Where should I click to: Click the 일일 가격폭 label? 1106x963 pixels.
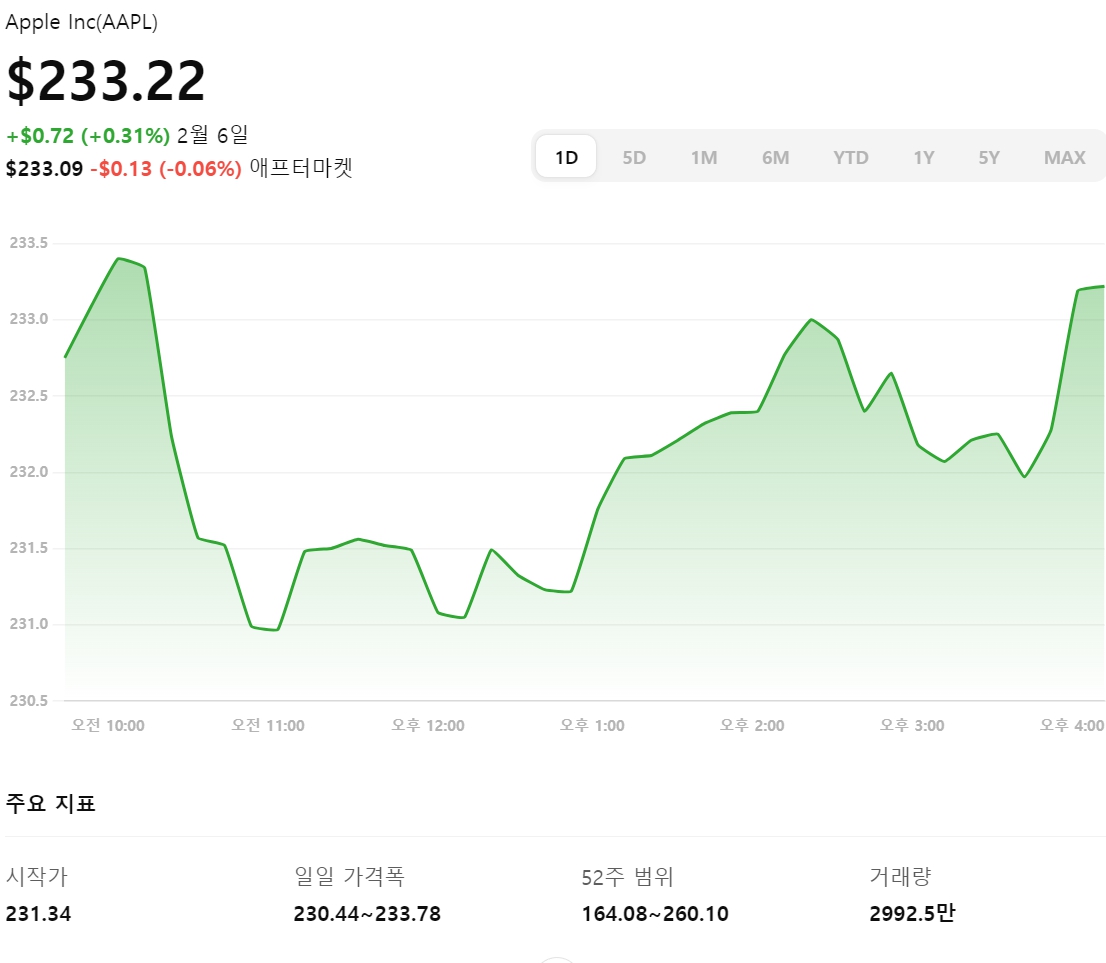(349, 876)
